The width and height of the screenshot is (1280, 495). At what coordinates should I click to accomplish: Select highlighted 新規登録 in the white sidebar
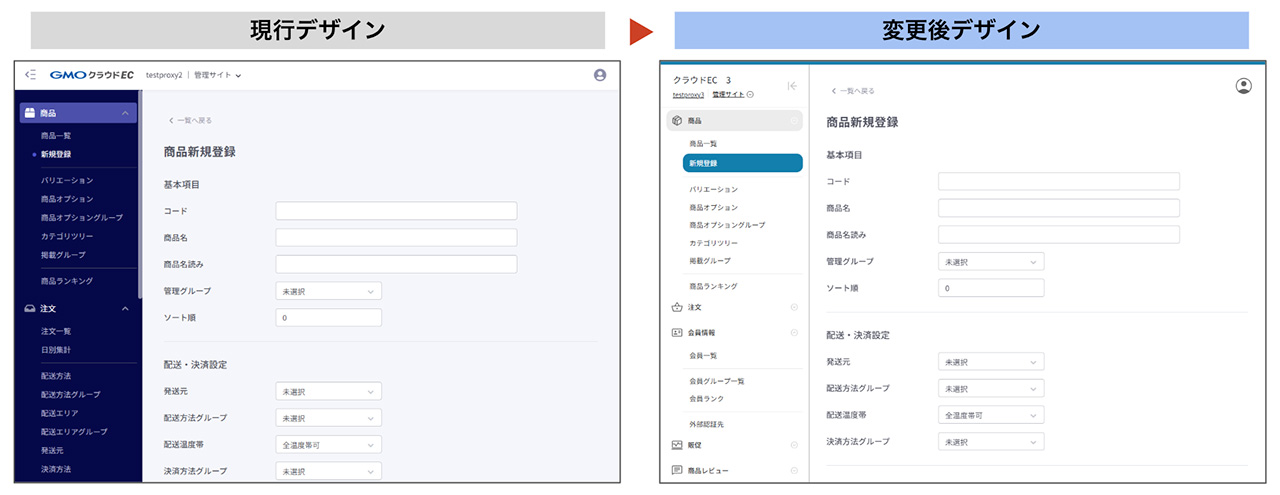point(743,163)
